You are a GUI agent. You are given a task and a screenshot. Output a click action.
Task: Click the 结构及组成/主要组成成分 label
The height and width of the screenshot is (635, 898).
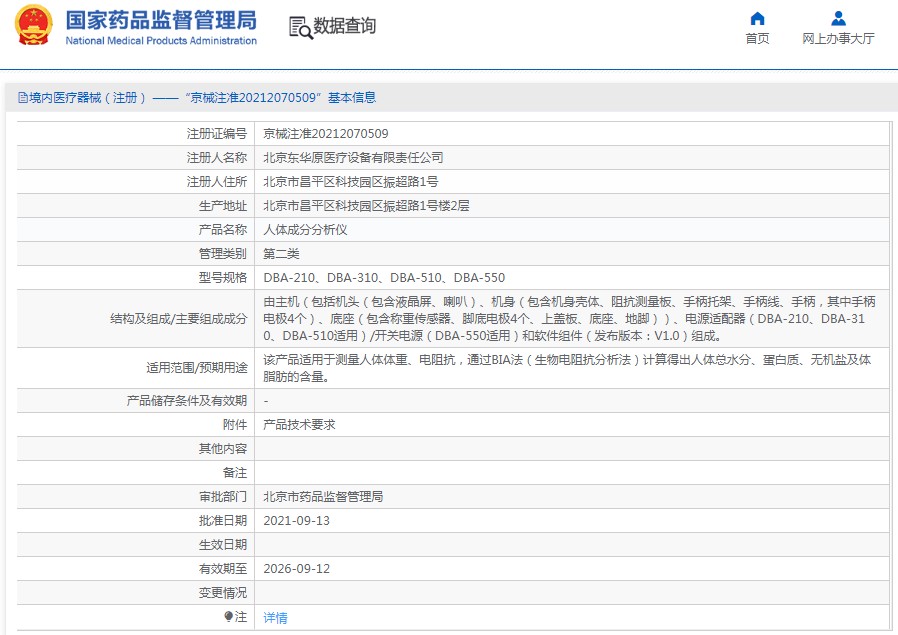(179, 320)
